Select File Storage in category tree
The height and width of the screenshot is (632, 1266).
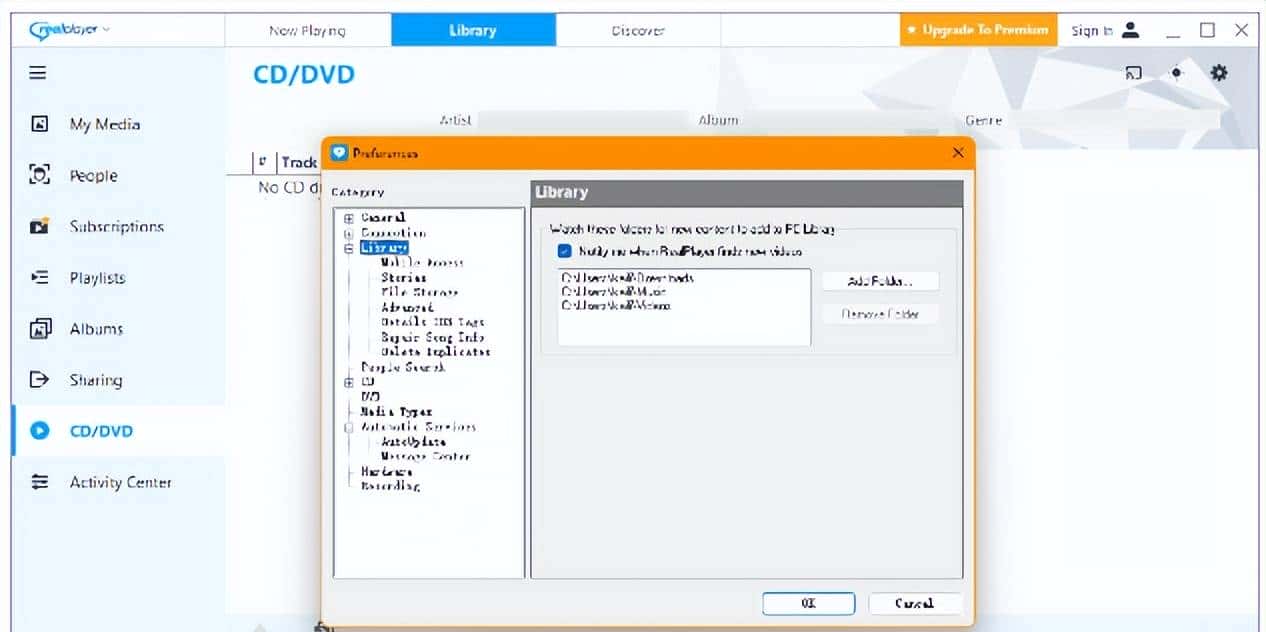[x=419, y=292]
